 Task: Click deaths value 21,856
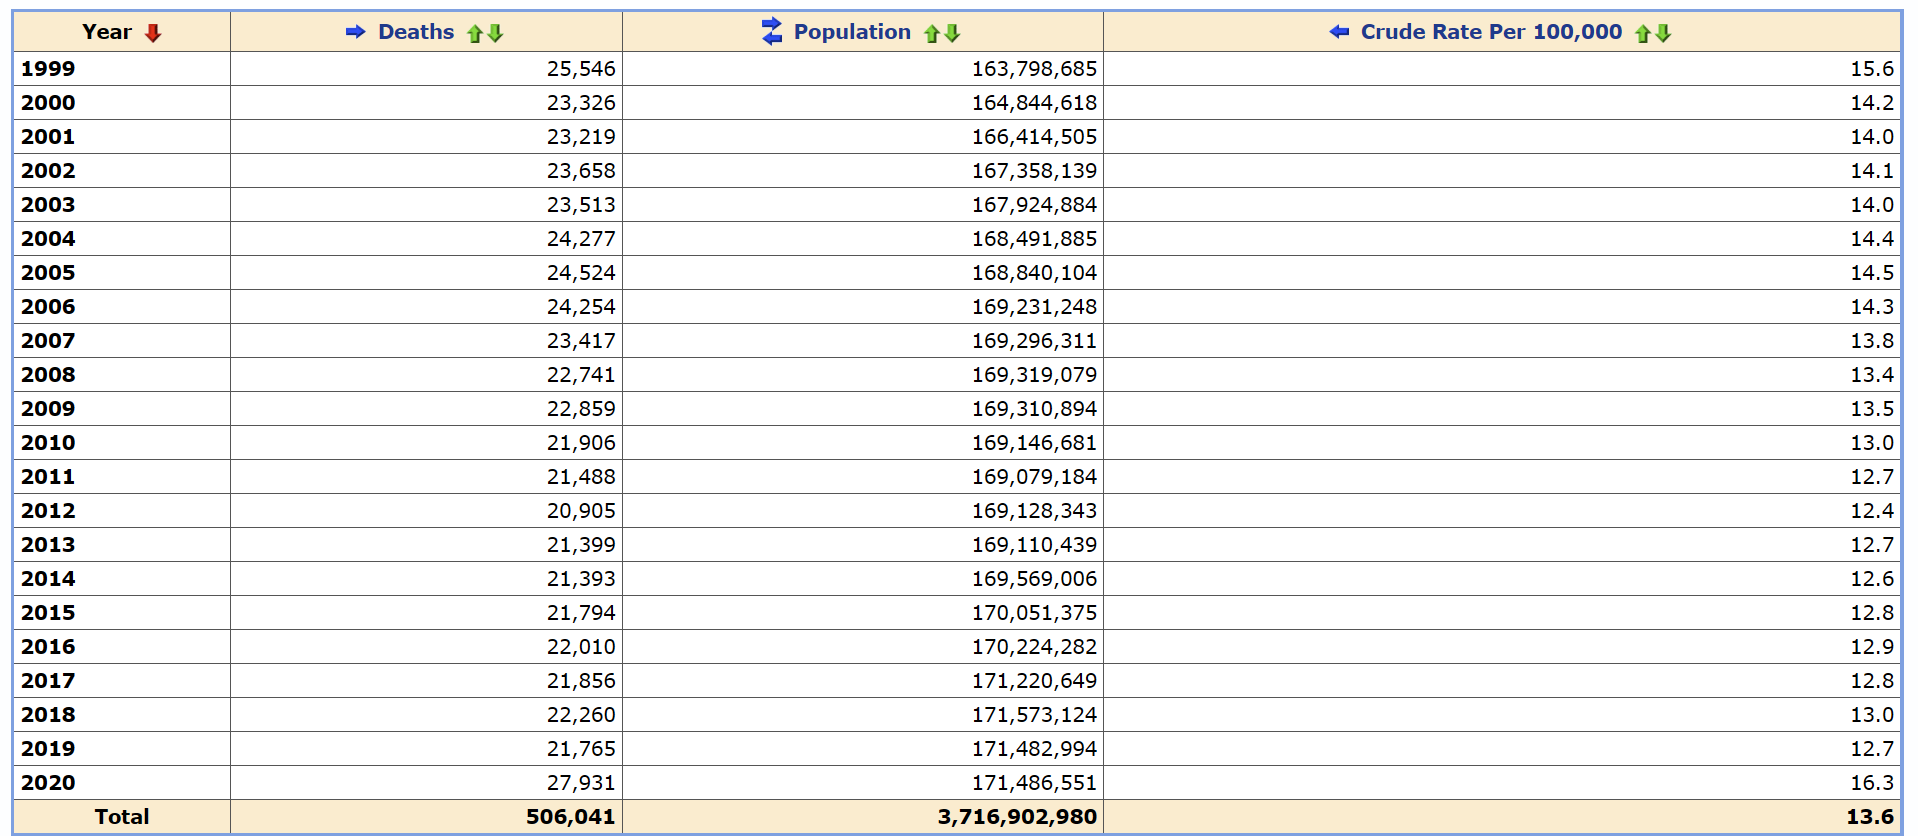[581, 681]
